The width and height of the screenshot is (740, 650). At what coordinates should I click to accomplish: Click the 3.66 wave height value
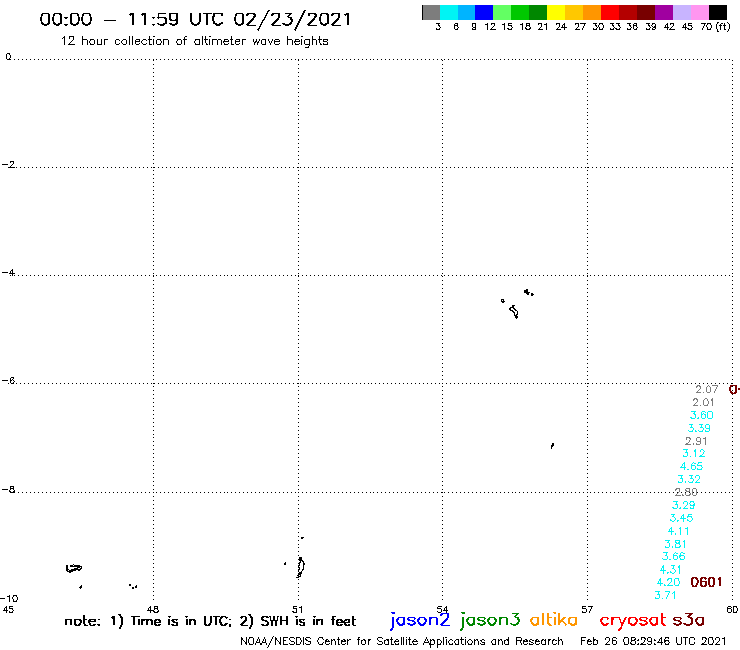click(673, 556)
